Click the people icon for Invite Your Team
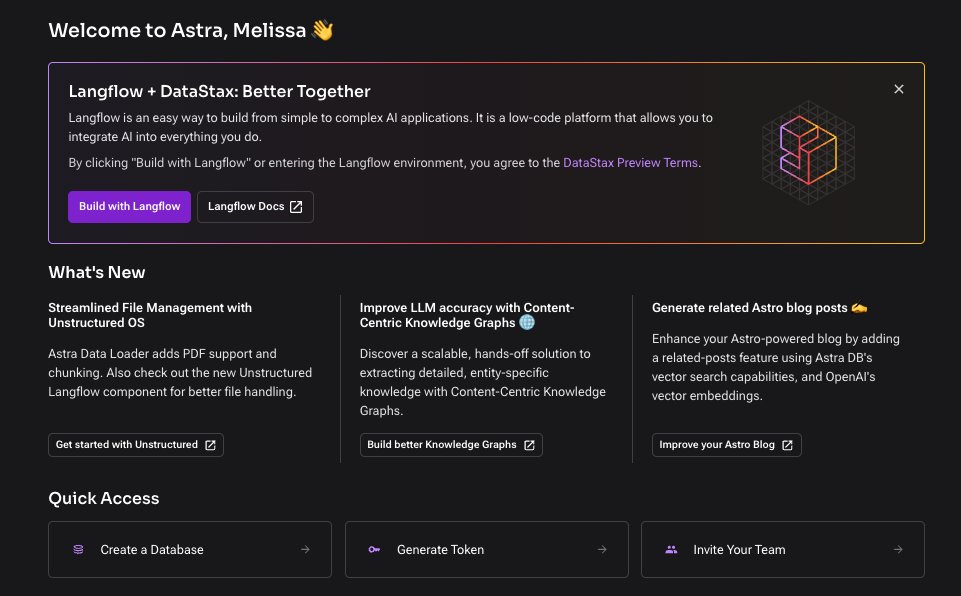Viewport: 961px width, 596px height. pos(671,549)
